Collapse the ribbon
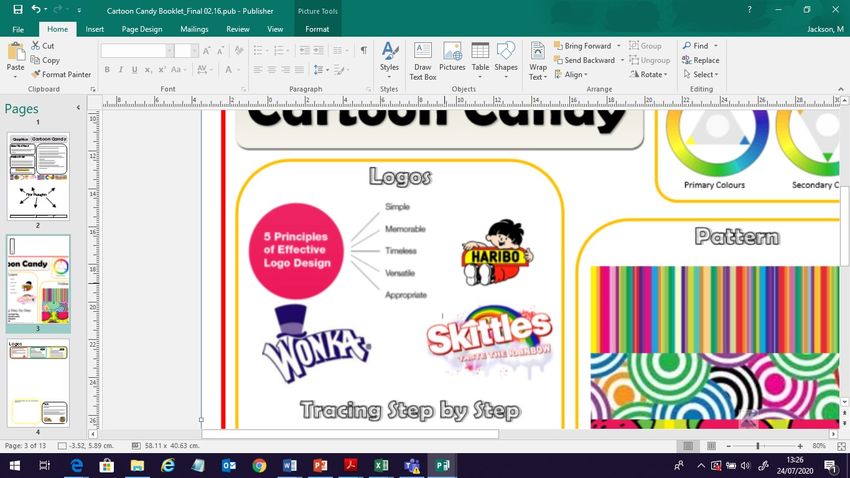 tap(841, 89)
